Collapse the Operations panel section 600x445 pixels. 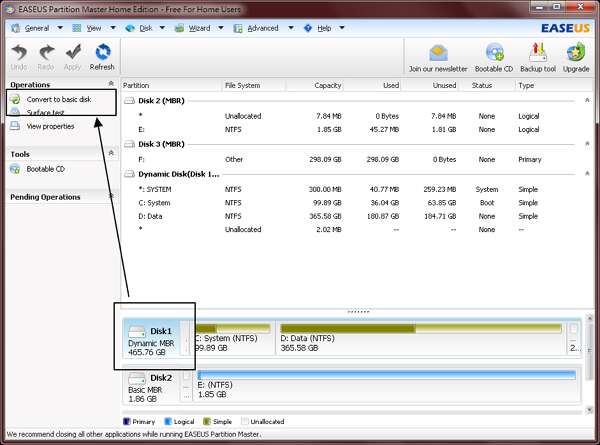click(x=110, y=85)
